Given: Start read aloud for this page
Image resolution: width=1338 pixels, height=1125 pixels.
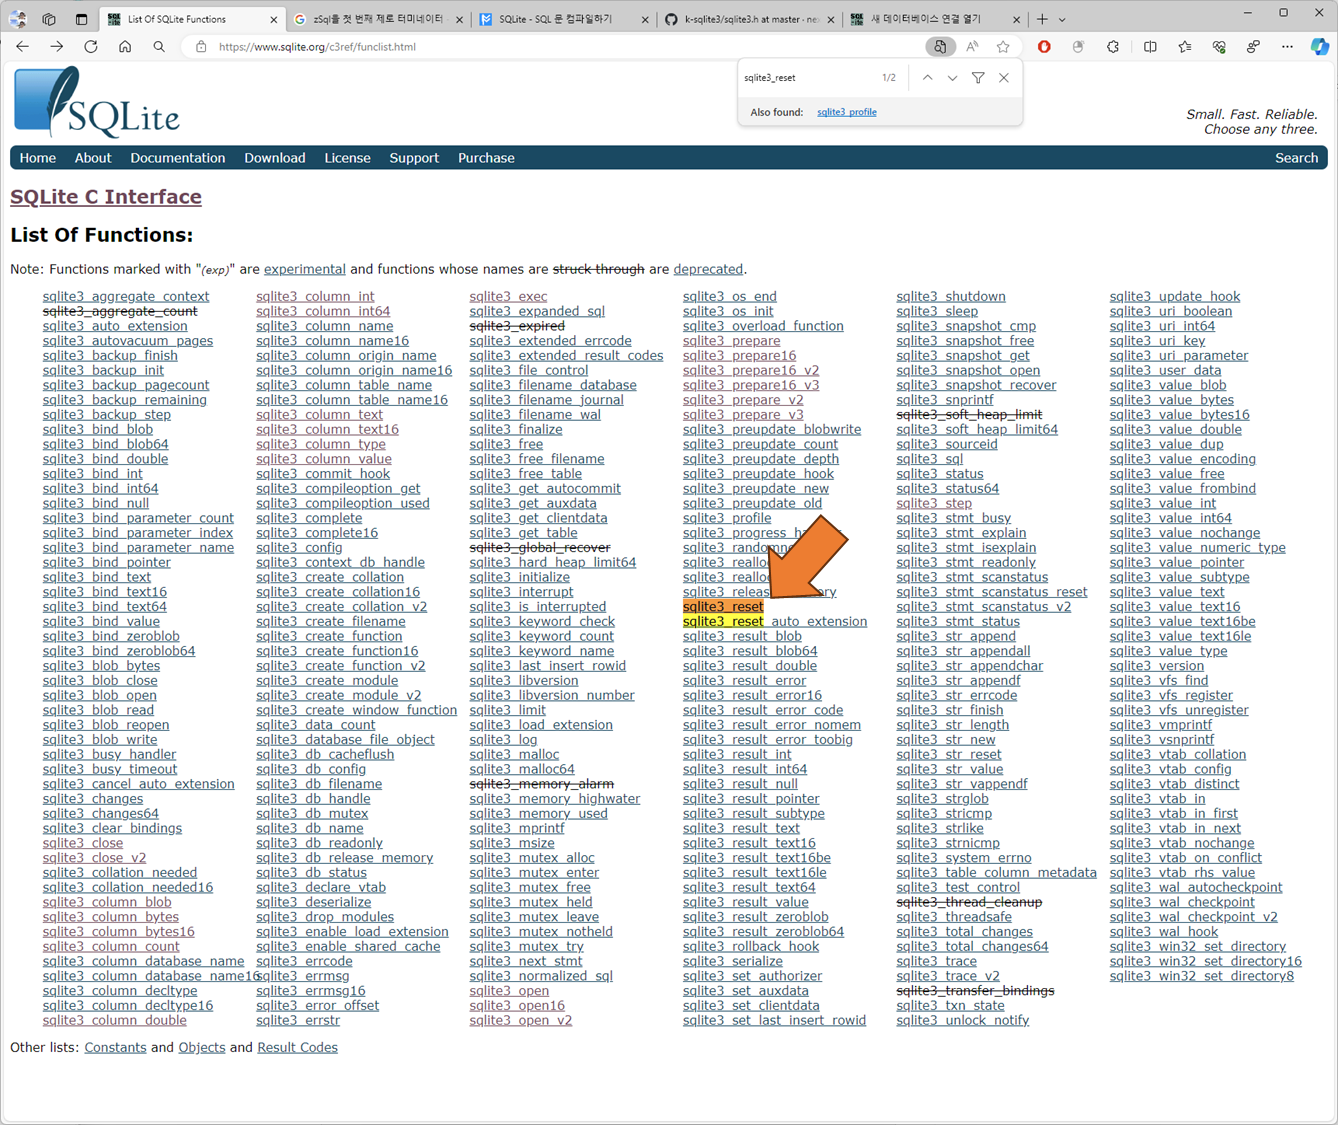Looking at the screenshot, I should point(972,47).
